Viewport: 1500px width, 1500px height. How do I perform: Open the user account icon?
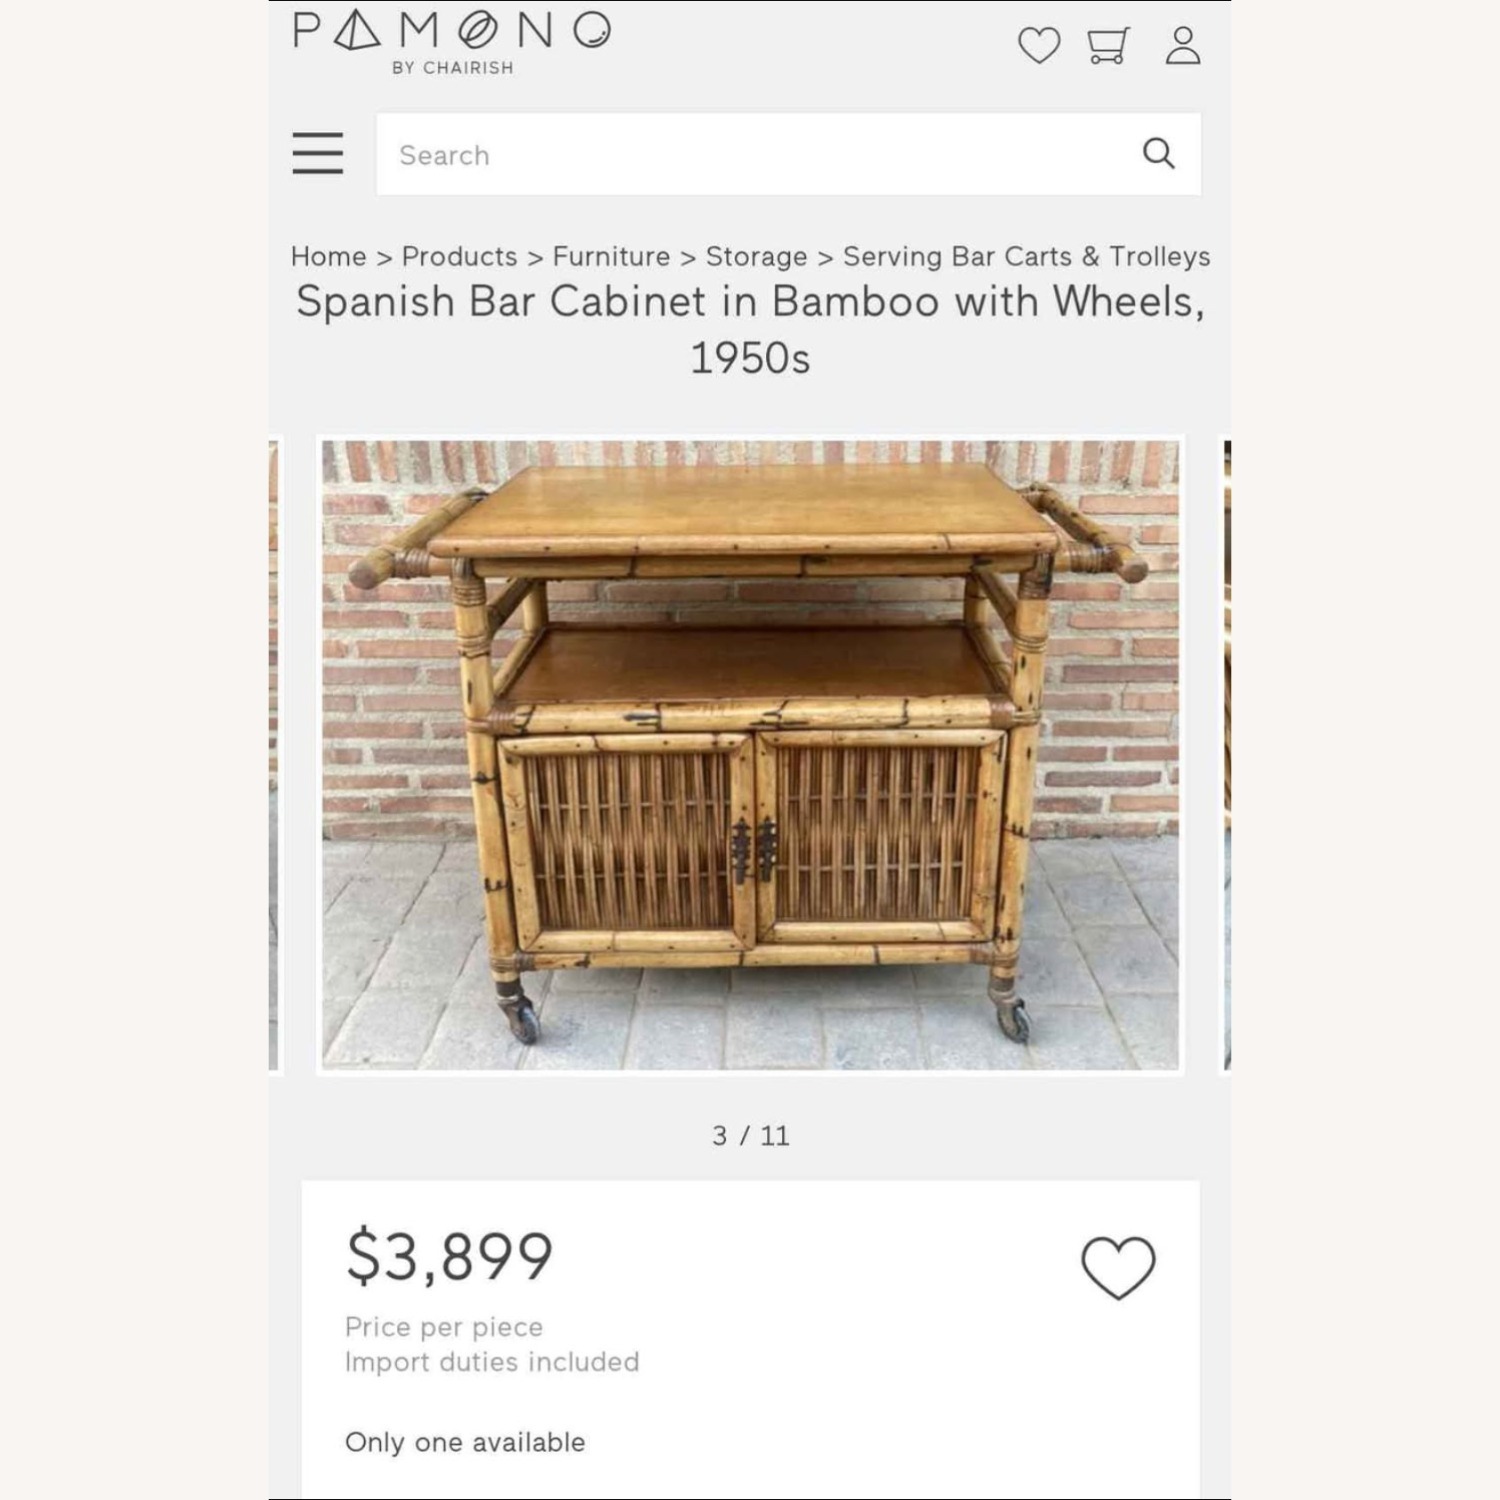pos(1183,44)
